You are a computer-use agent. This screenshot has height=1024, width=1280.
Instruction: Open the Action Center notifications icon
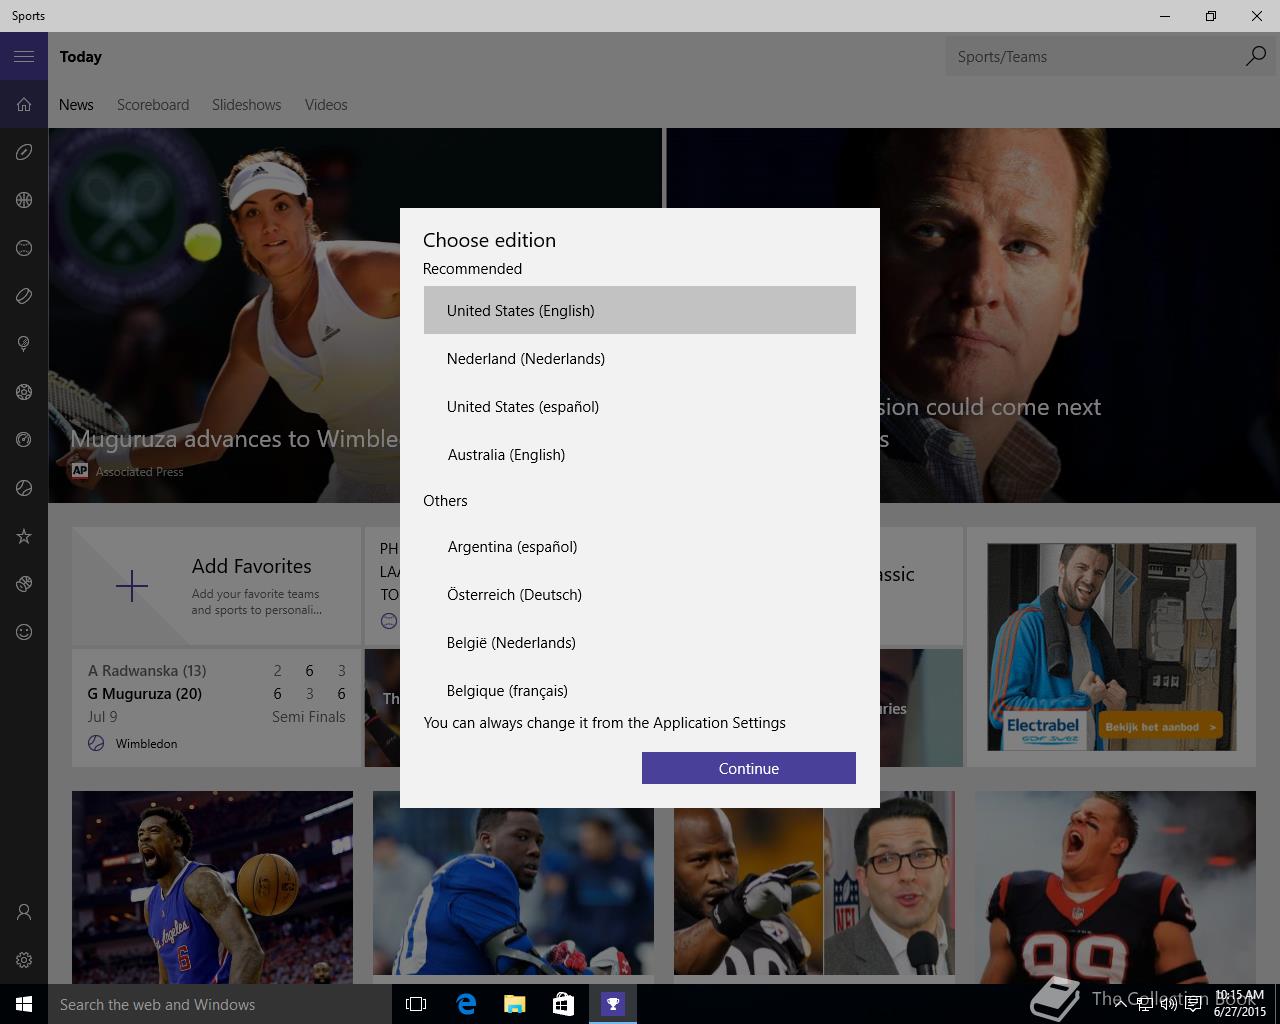pyautogui.click(x=1193, y=1004)
